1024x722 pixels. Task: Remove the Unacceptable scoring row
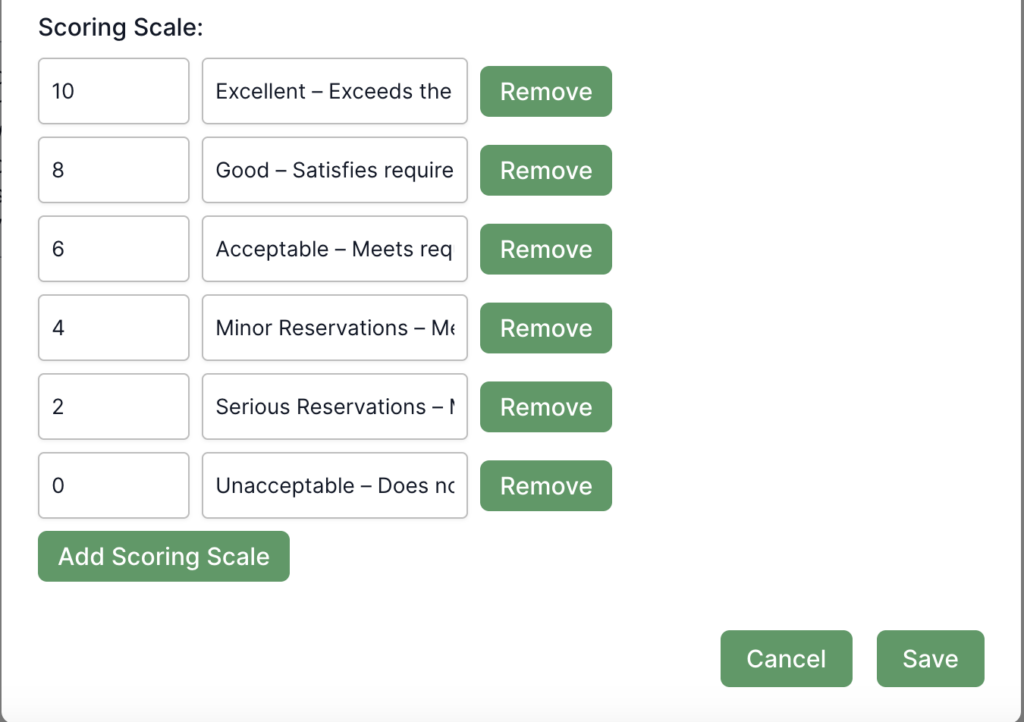(545, 486)
